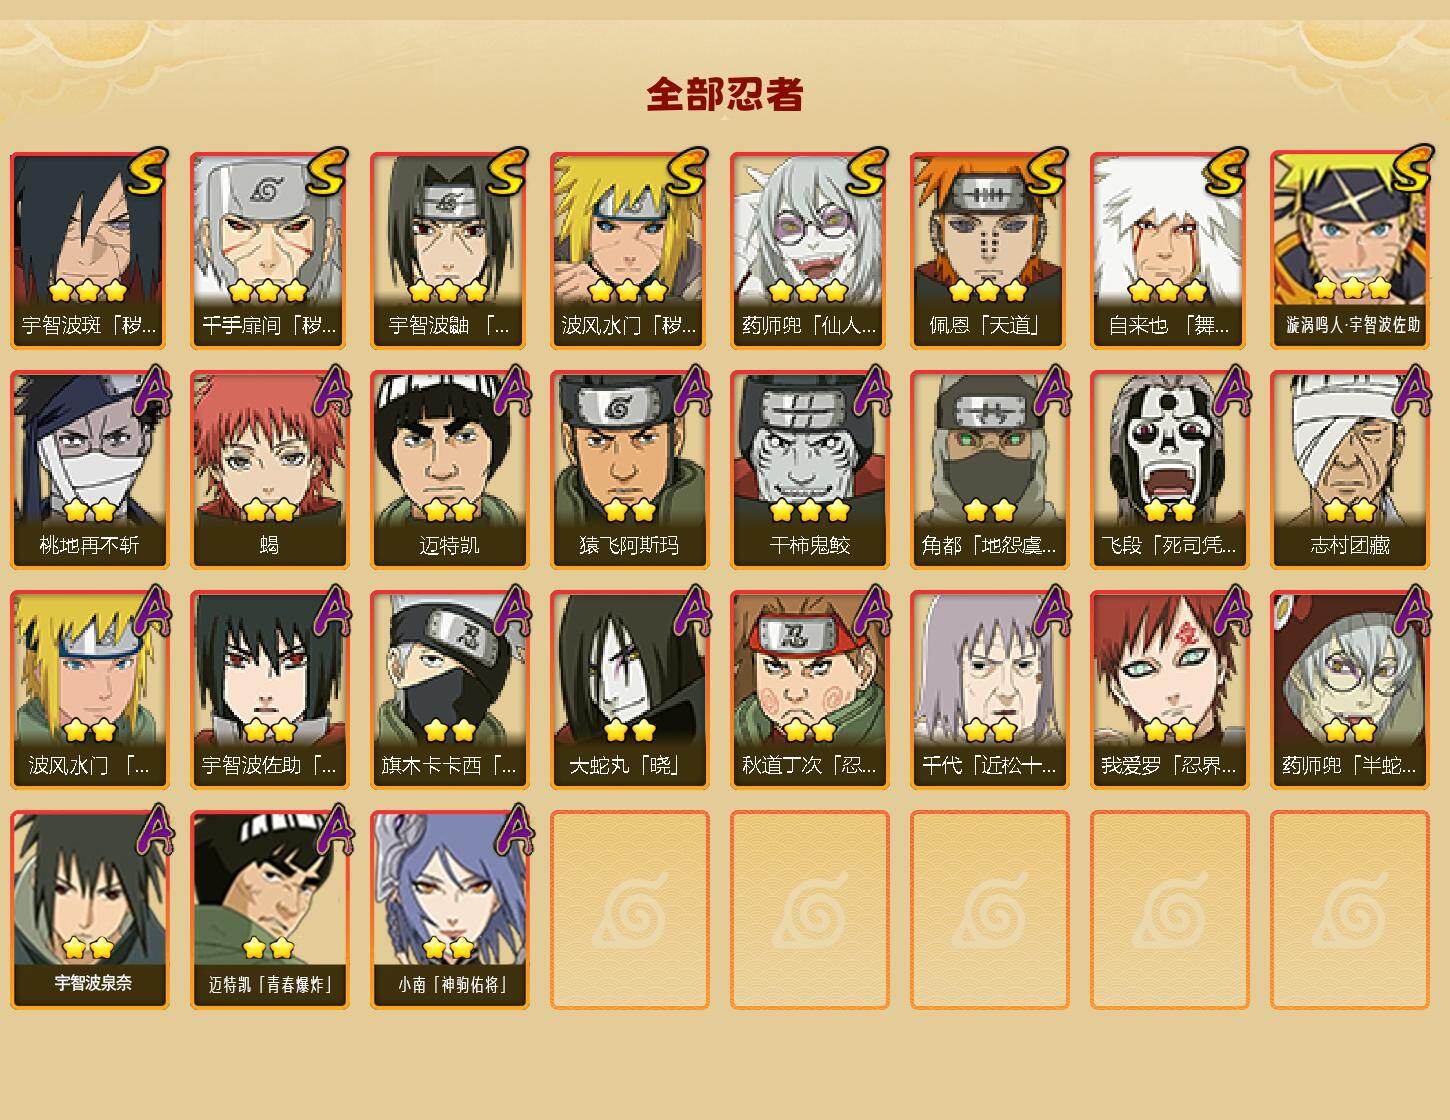Select the 漩涡鸣人·宇智波佐助 card

click(1350, 250)
